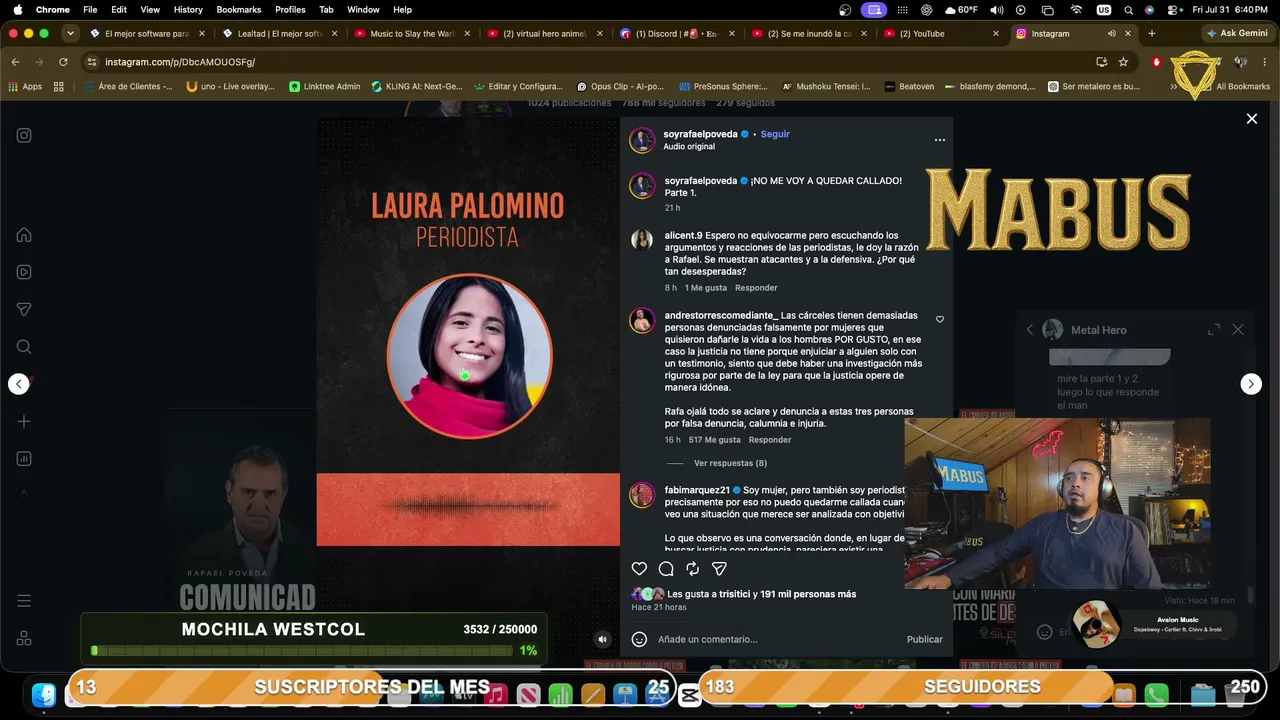
Task: Open the KLING AI bookmark
Action: (x=419, y=87)
